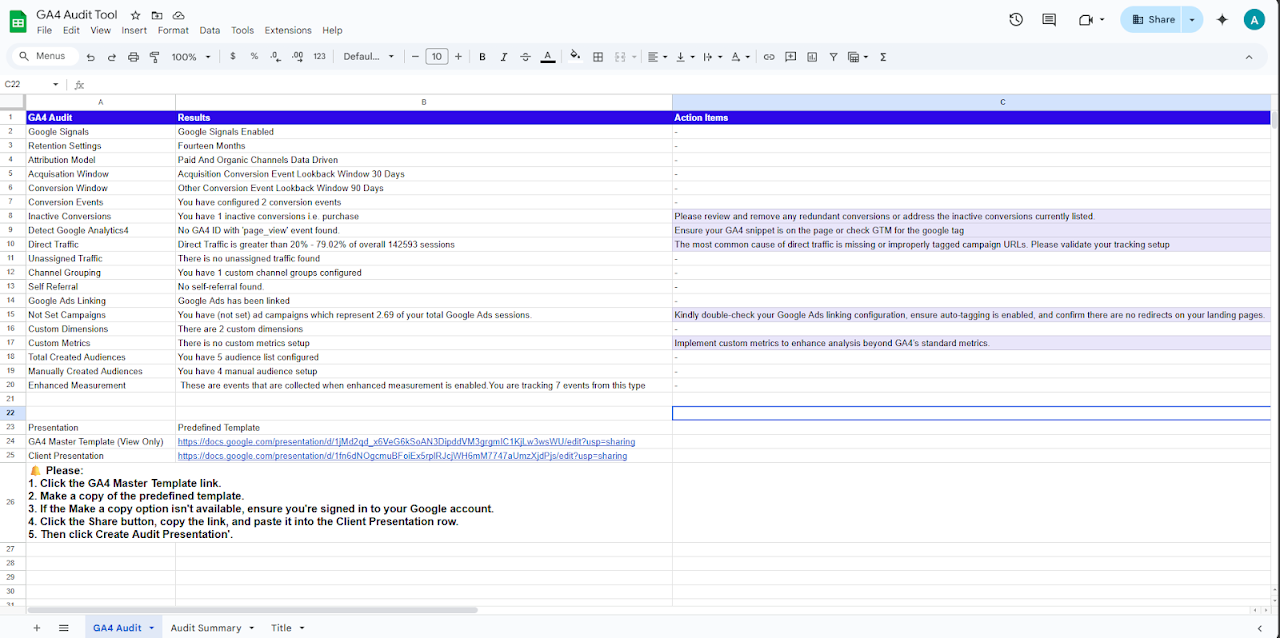This screenshot has width=1280, height=638.
Task: Click the Redo icon
Action: click(x=112, y=57)
